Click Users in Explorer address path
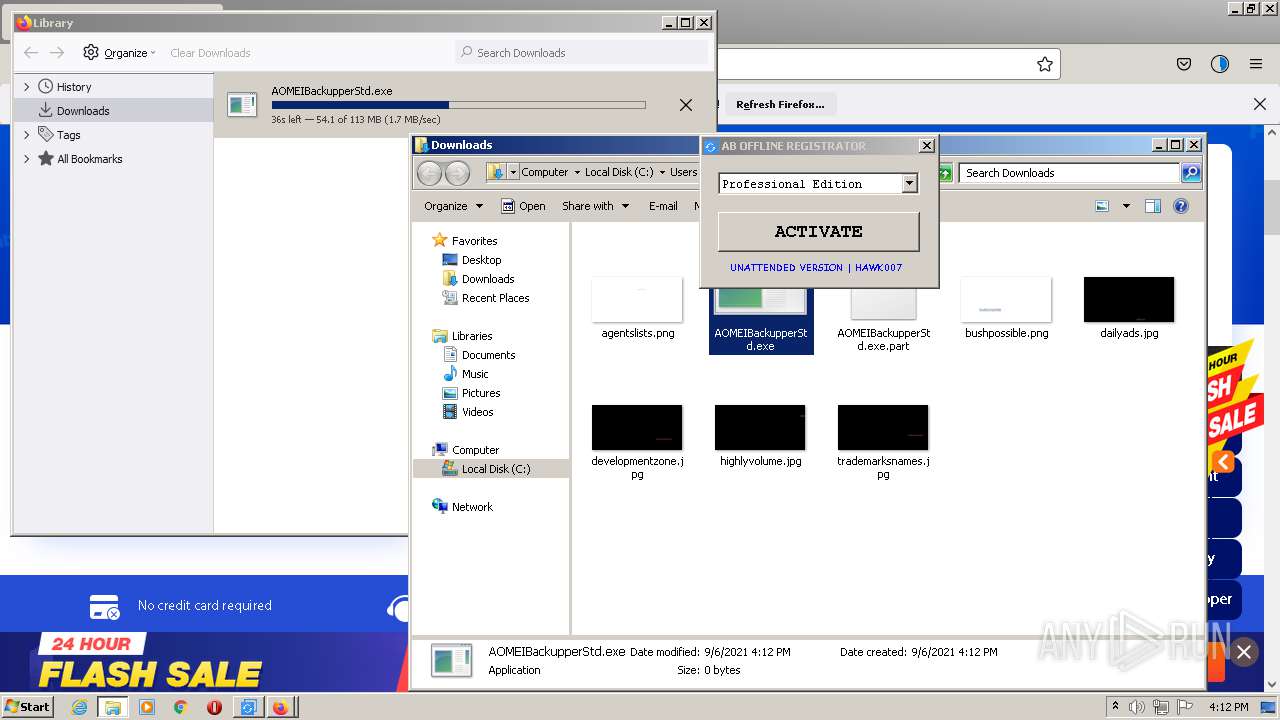1280x720 pixels. (683, 172)
